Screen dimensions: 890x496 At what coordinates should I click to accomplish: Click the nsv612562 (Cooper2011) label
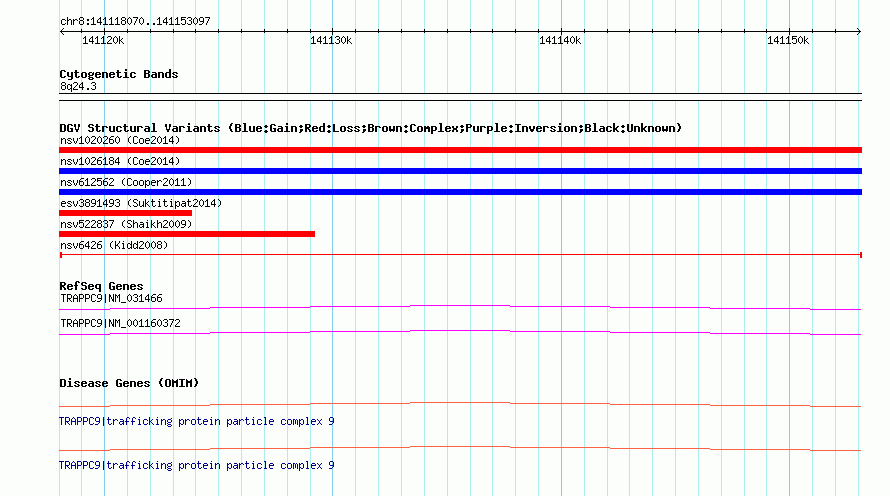click(x=126, y=182)
